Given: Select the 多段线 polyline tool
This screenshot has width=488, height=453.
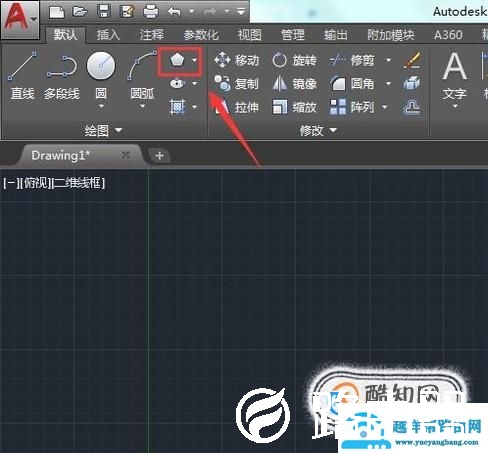Looking at the screenshot, I should [x=62, y=75].
